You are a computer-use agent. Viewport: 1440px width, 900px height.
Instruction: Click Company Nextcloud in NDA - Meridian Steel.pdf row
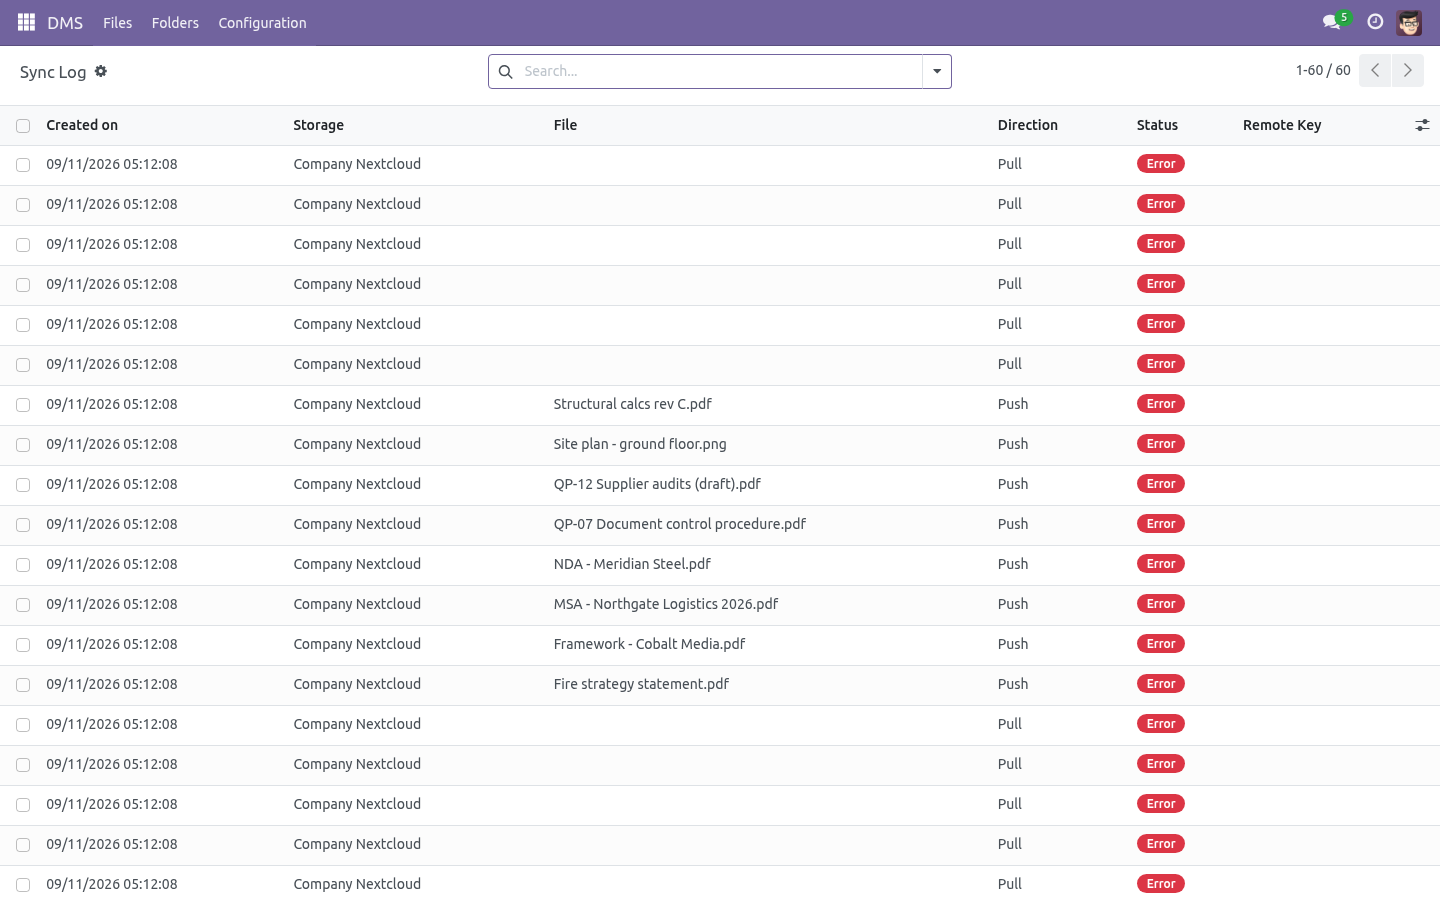[357, 564]
